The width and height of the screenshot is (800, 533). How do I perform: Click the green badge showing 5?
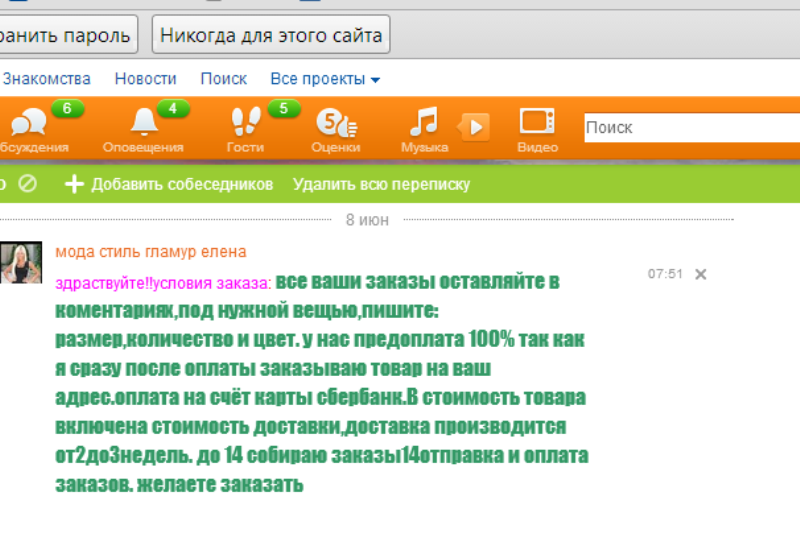point(284,108)
